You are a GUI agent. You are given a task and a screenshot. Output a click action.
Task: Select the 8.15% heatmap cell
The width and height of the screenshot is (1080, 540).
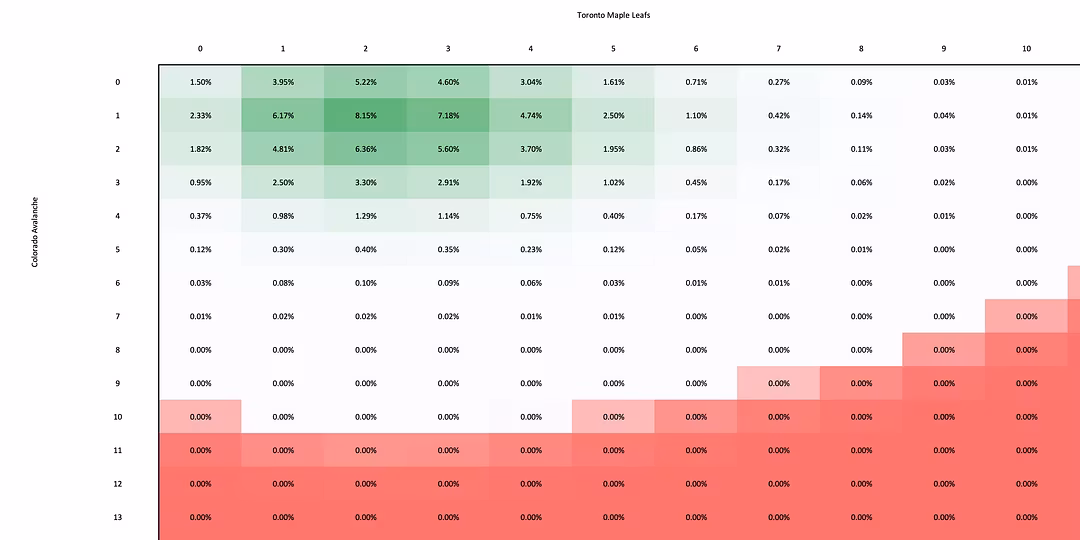365,116
